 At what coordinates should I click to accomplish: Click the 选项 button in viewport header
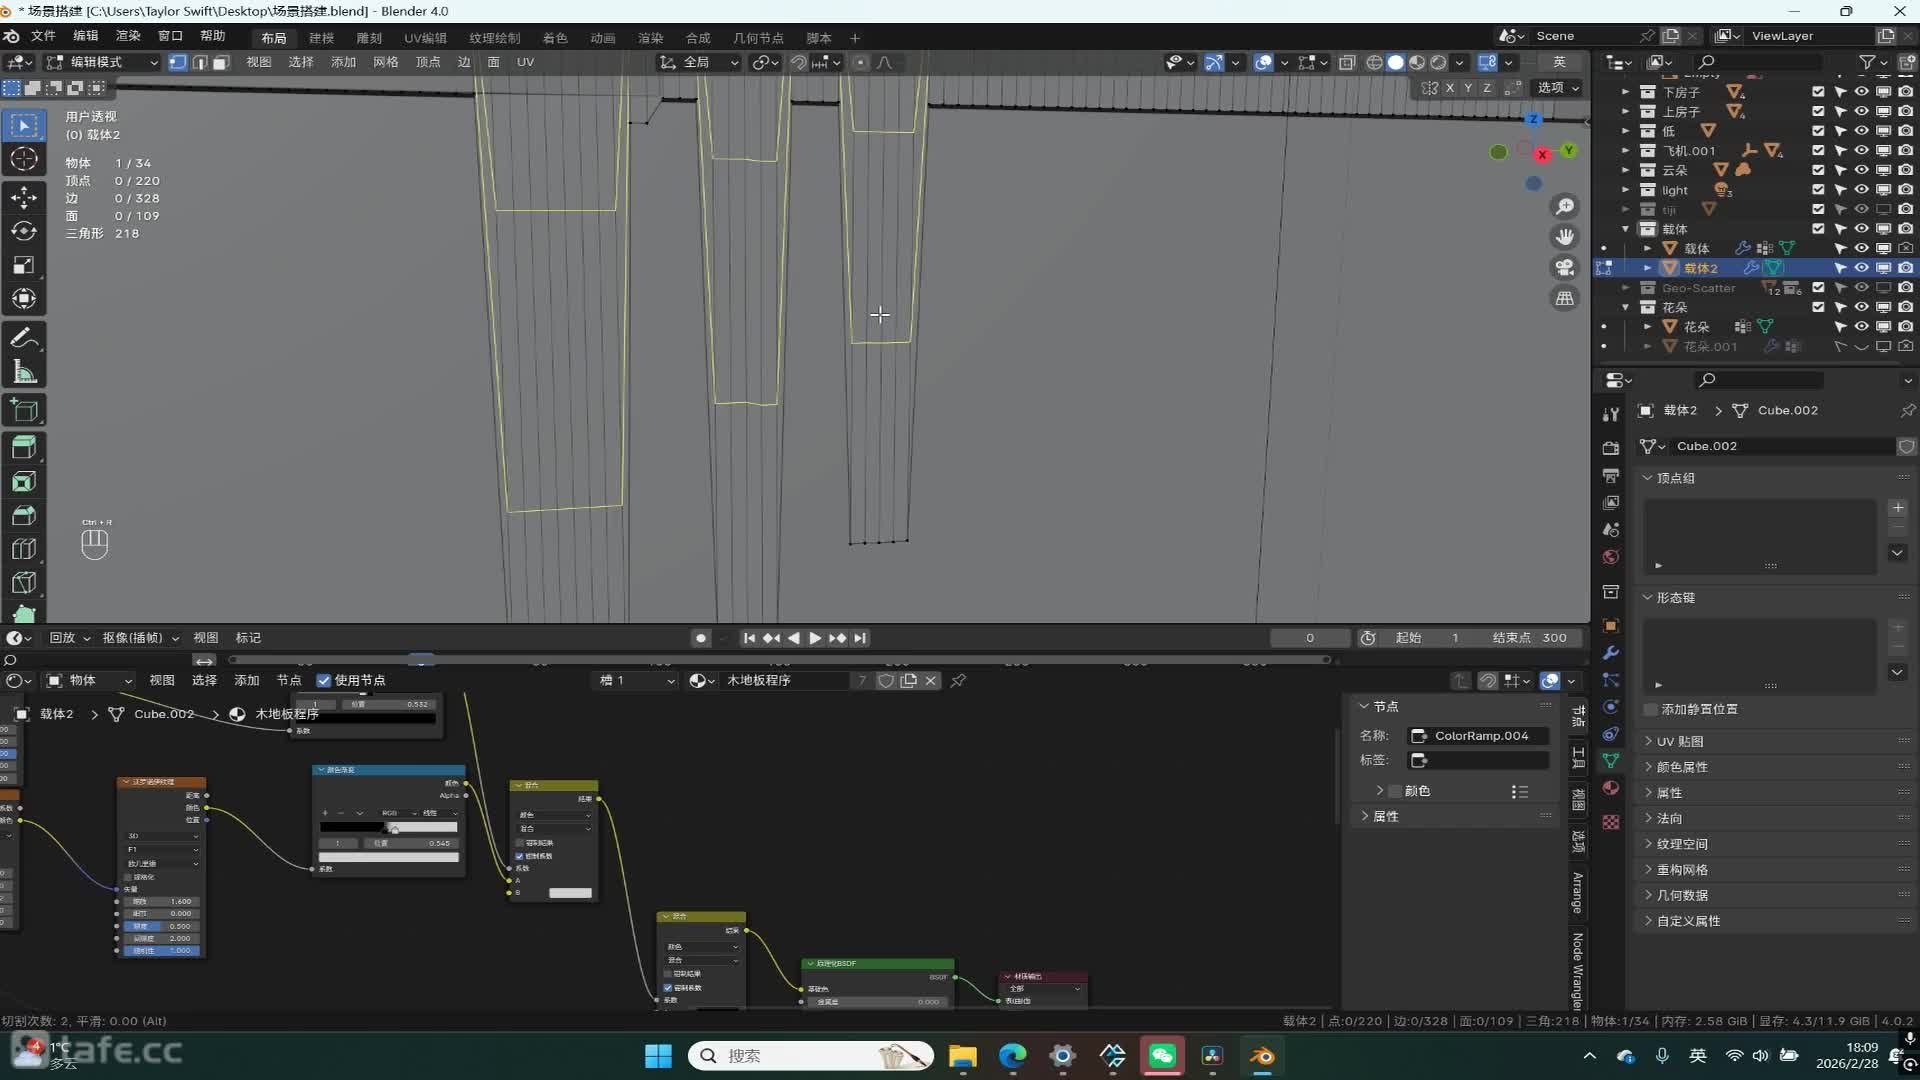(1557, 88)
